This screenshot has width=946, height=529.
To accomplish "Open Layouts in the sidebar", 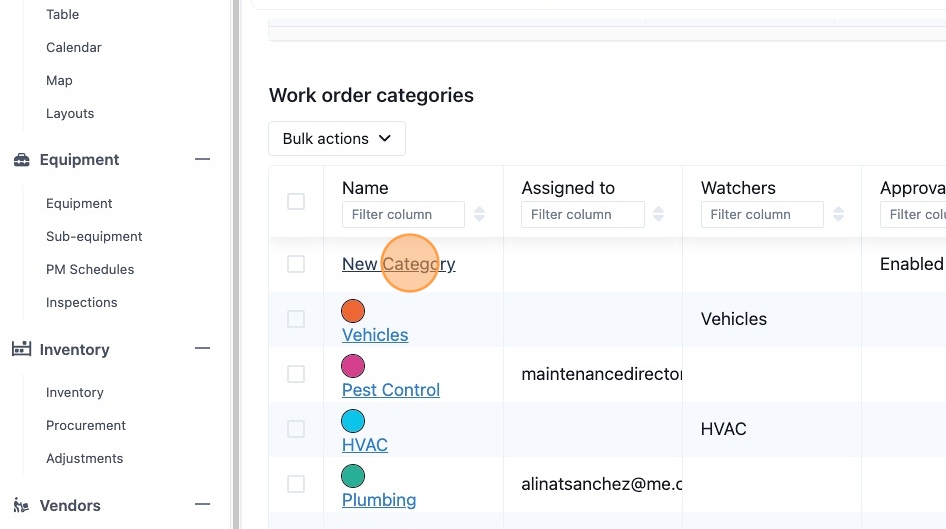I will click(70, 113).
